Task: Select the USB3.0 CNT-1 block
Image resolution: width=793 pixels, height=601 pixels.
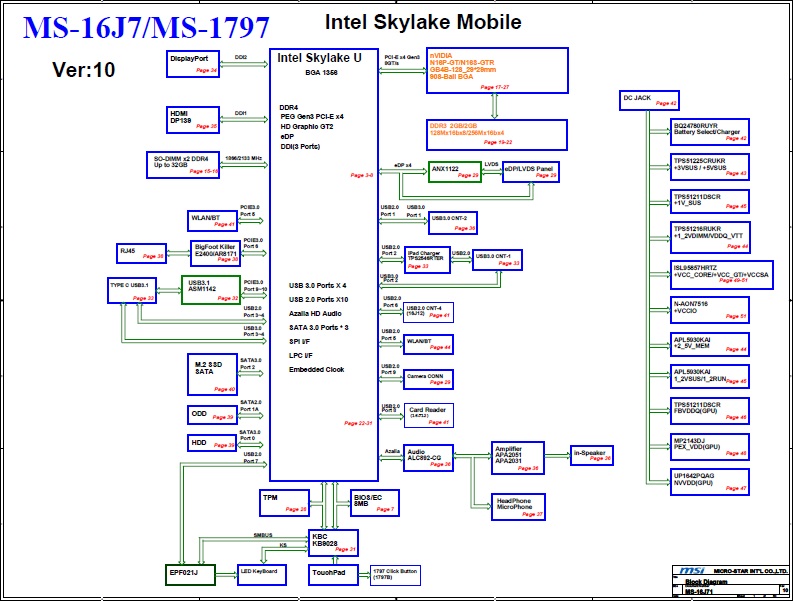Action: pyautogui.click(x=497, y=260)
